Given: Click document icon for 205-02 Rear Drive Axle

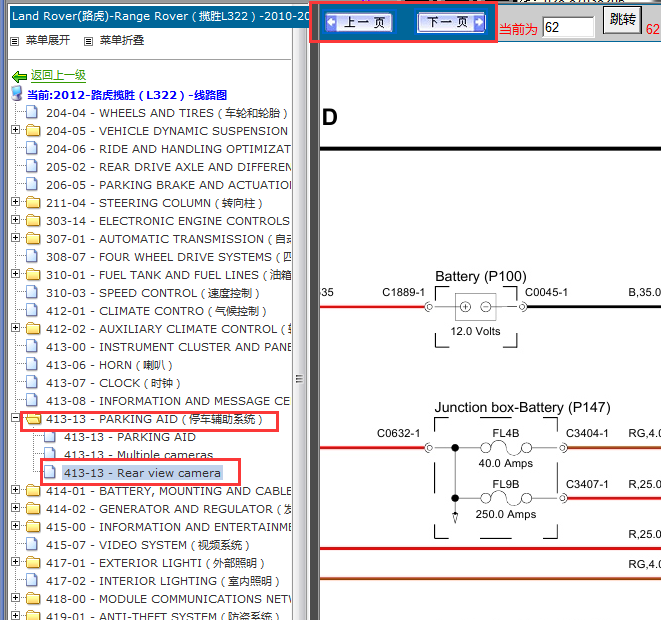Looking at the screenshot, I should pyautogui.click(x=32, y=166).
